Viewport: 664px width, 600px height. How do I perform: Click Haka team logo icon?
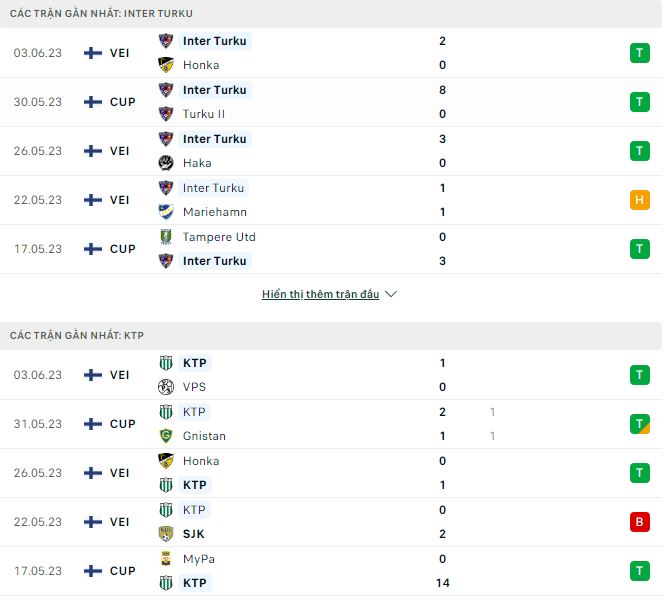(x=166, y=163)
